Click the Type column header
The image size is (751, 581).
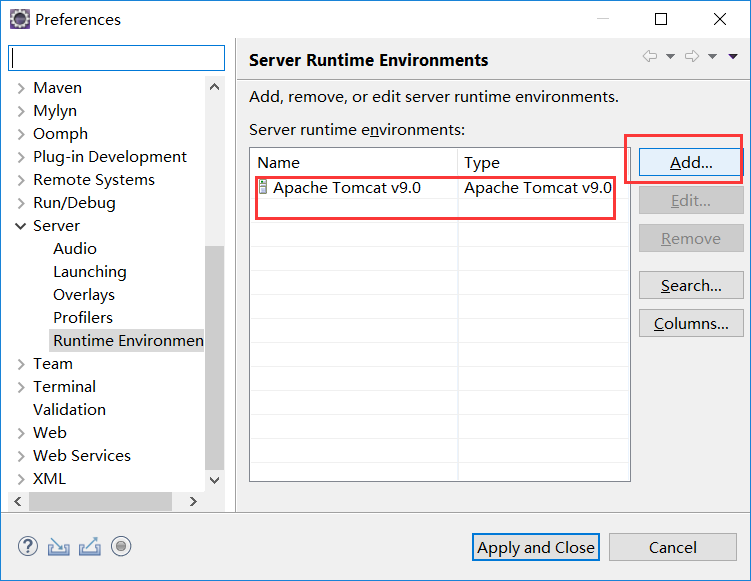(544, 163)
